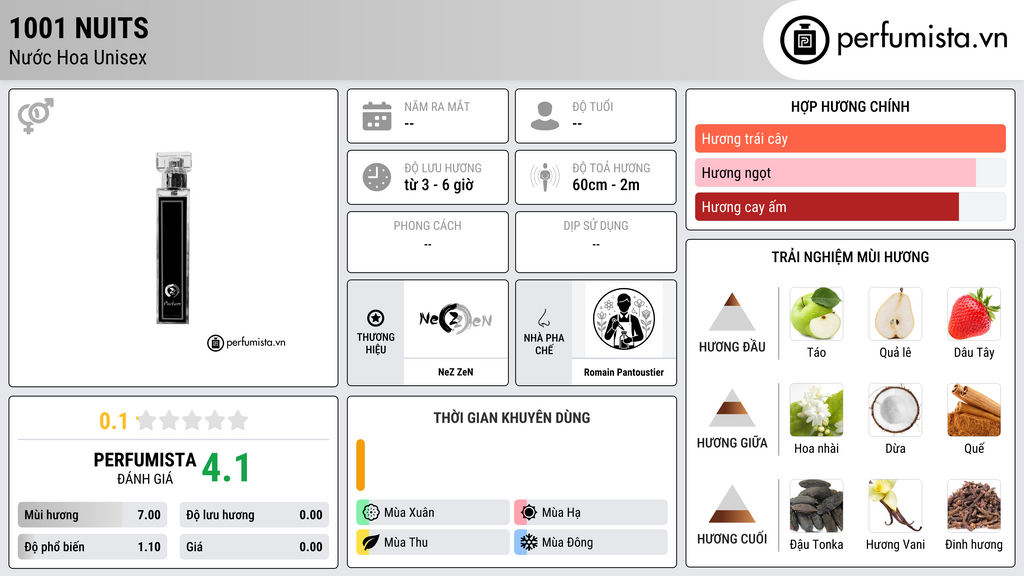Click the Hương trái cây accord bar

850,138
